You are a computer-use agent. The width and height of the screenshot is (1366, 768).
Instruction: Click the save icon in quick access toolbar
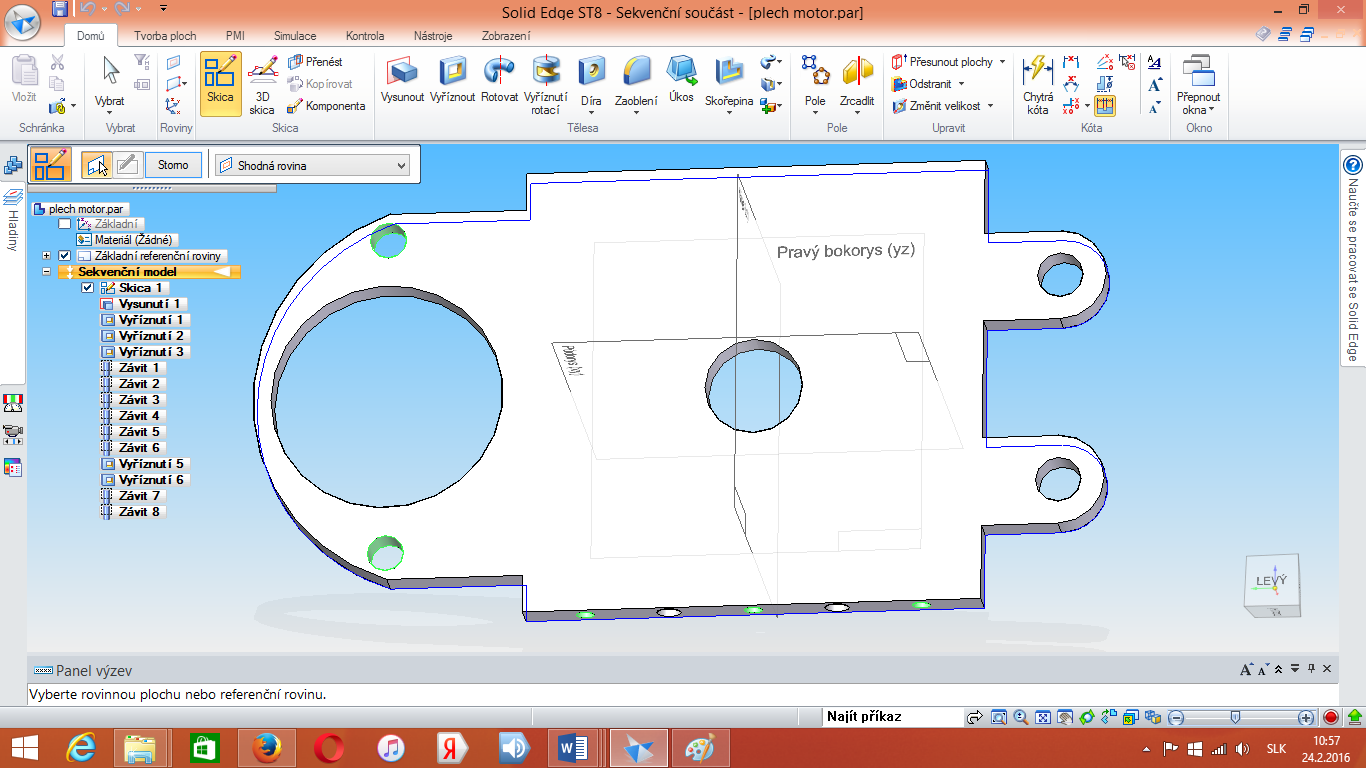point(59,9)
